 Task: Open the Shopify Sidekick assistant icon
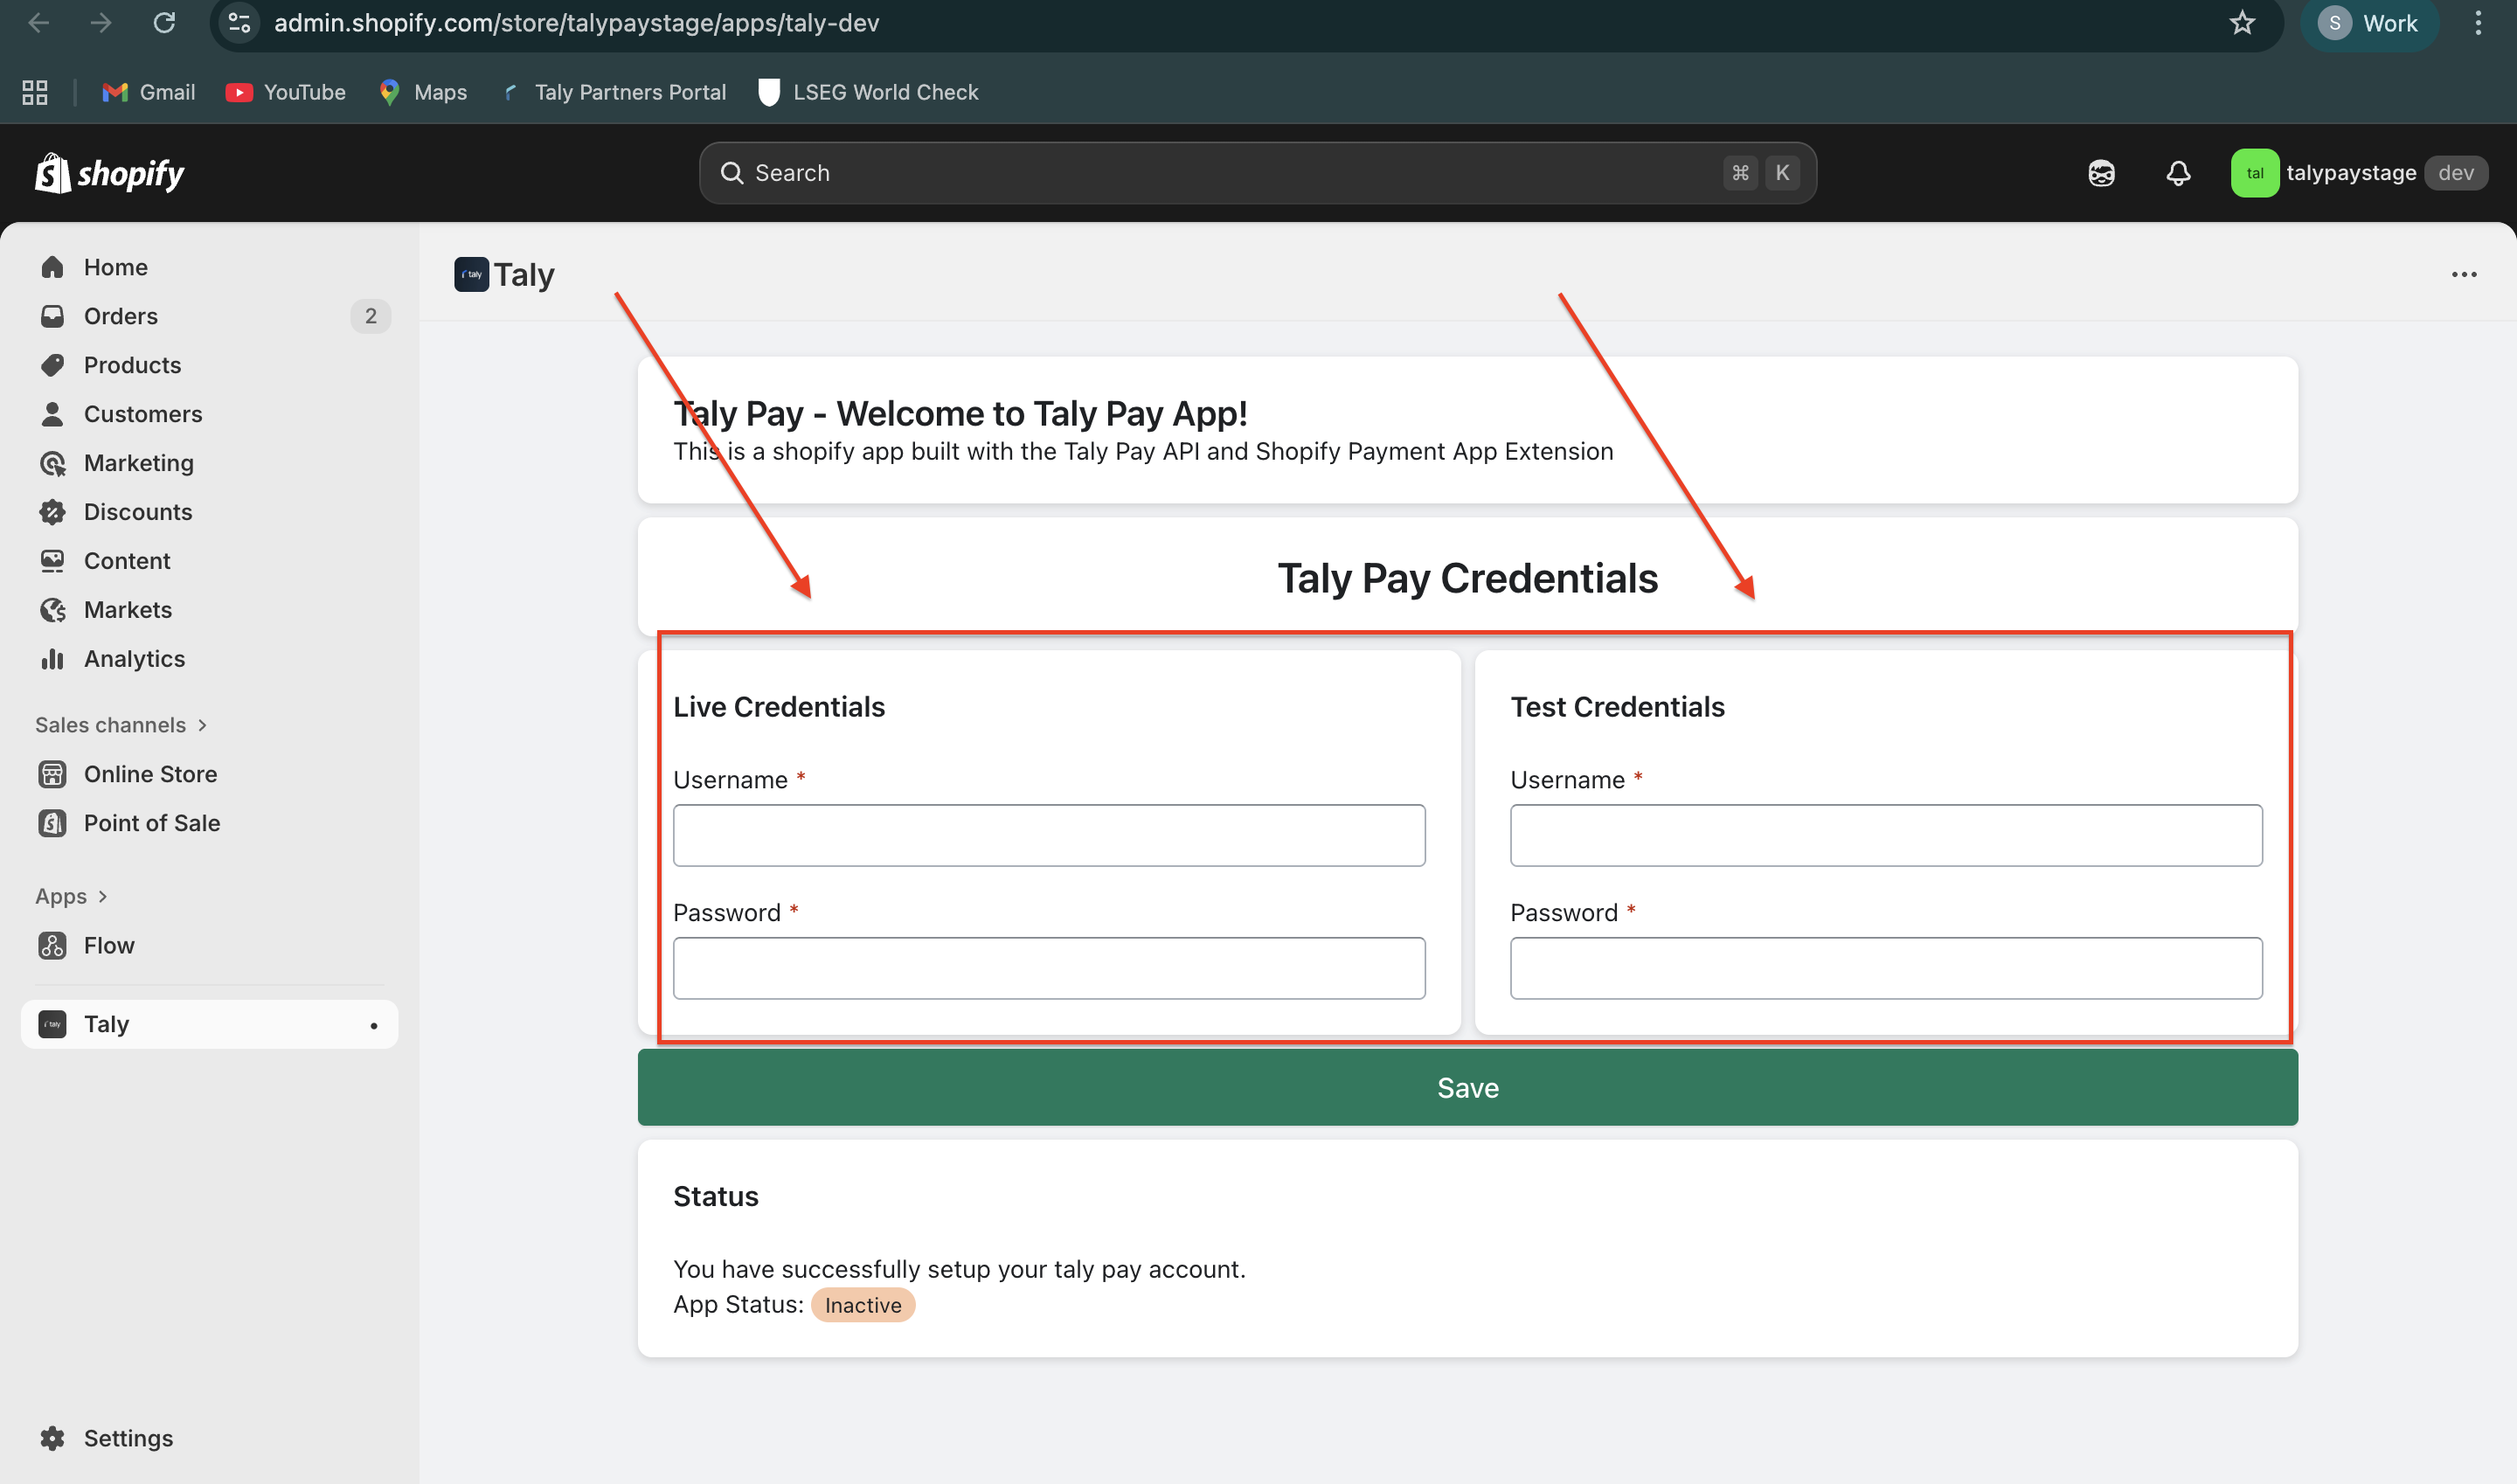(2101, 173)
